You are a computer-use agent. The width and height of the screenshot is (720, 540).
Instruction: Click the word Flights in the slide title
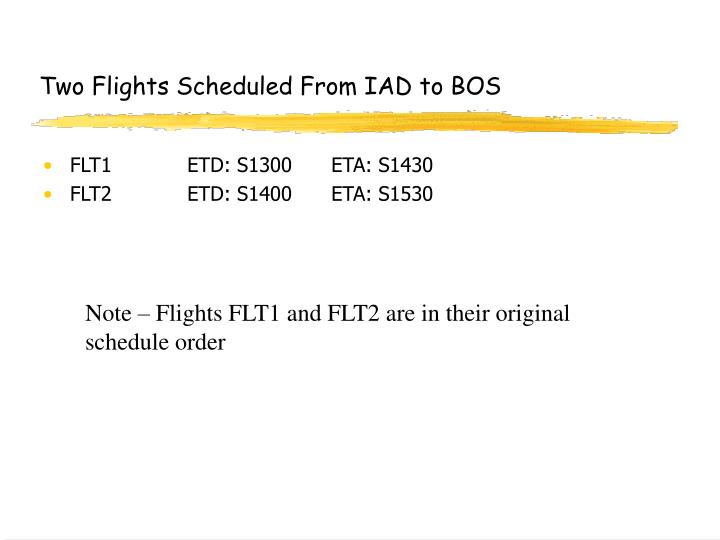(130, 86)
